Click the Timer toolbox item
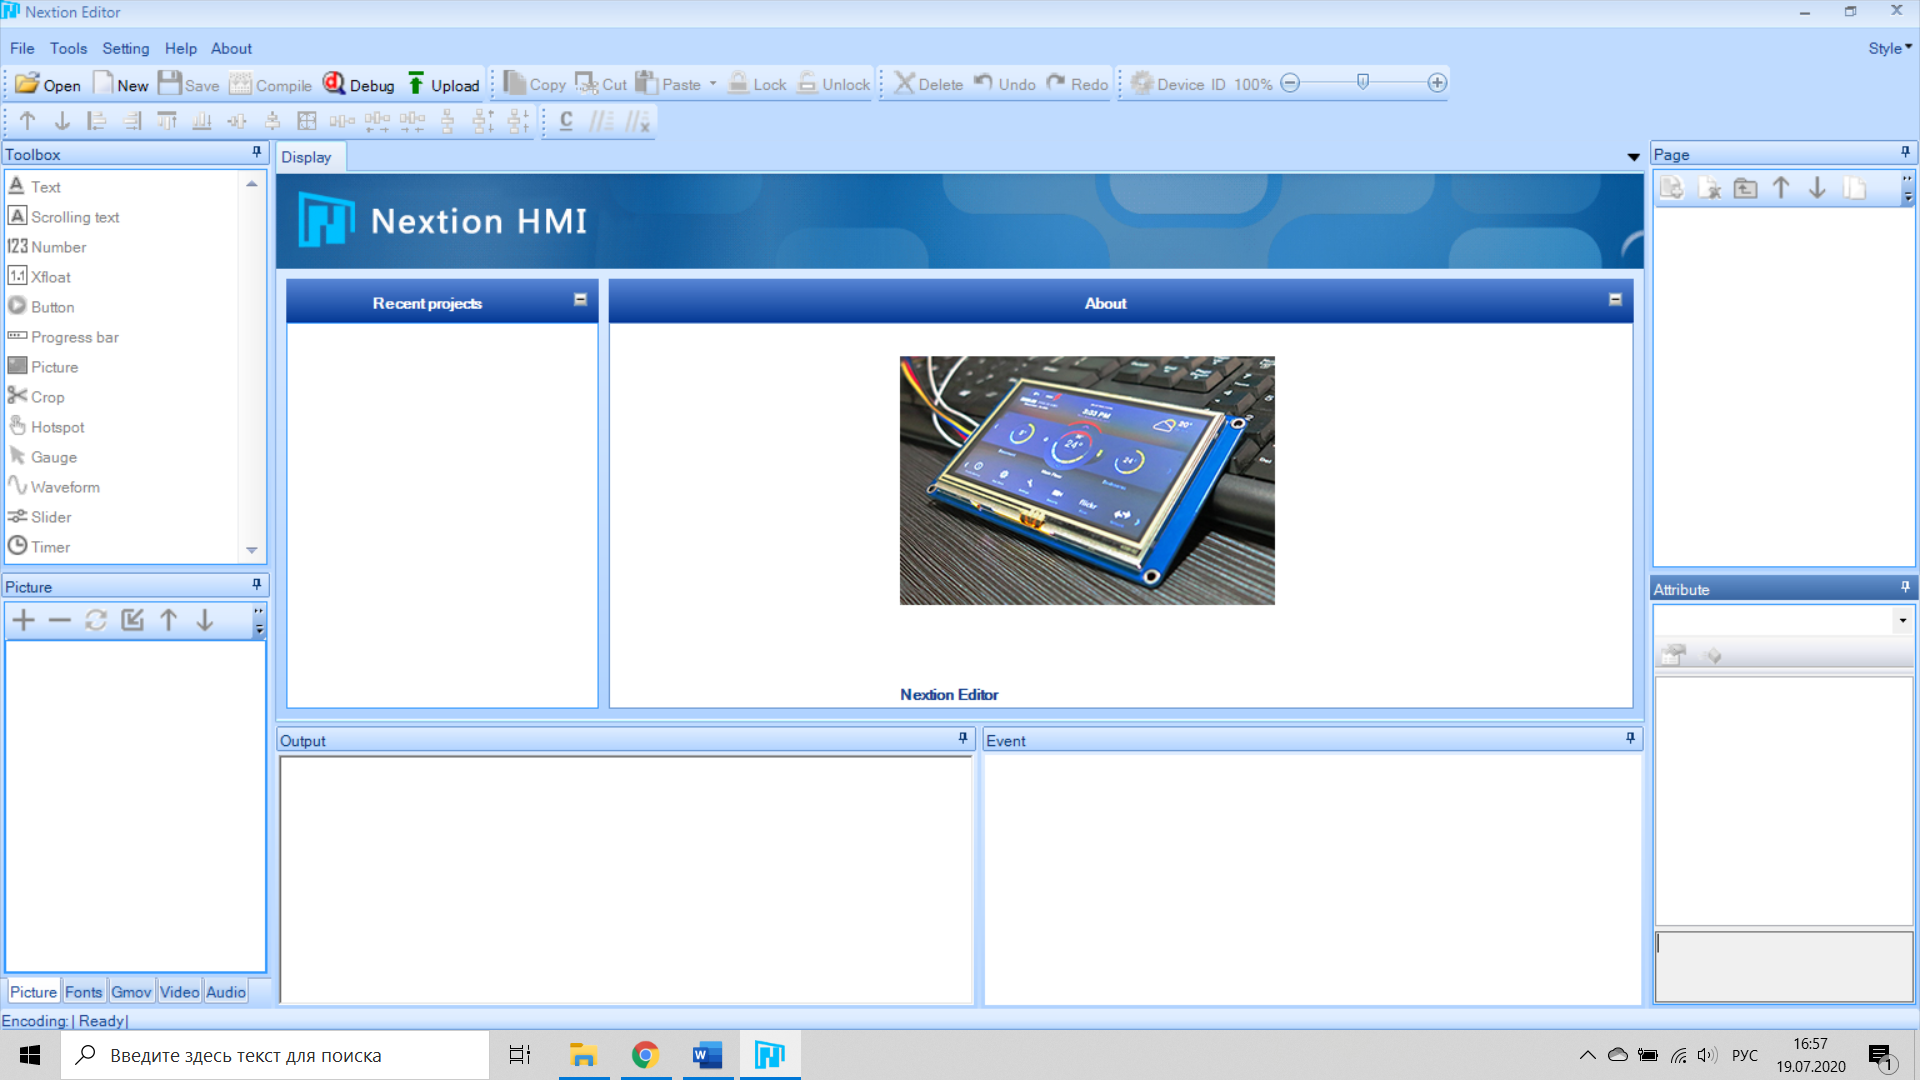This screenshot has height=1080, width=1920. [50, 547]
